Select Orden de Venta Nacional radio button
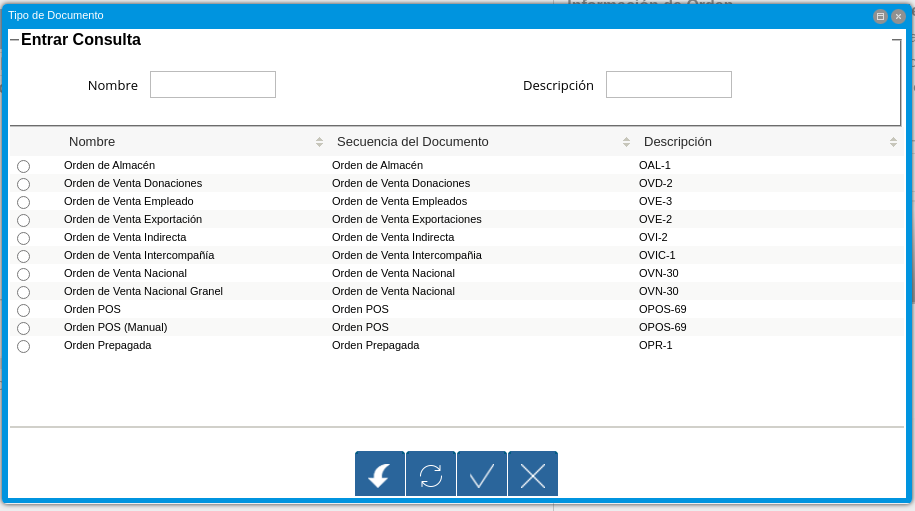 click(x=23, y=274)
